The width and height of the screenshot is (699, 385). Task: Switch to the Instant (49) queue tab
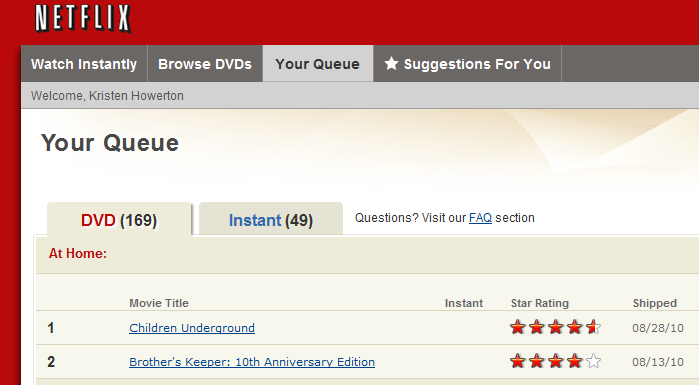pyautogui.click(x=271, y=219)
